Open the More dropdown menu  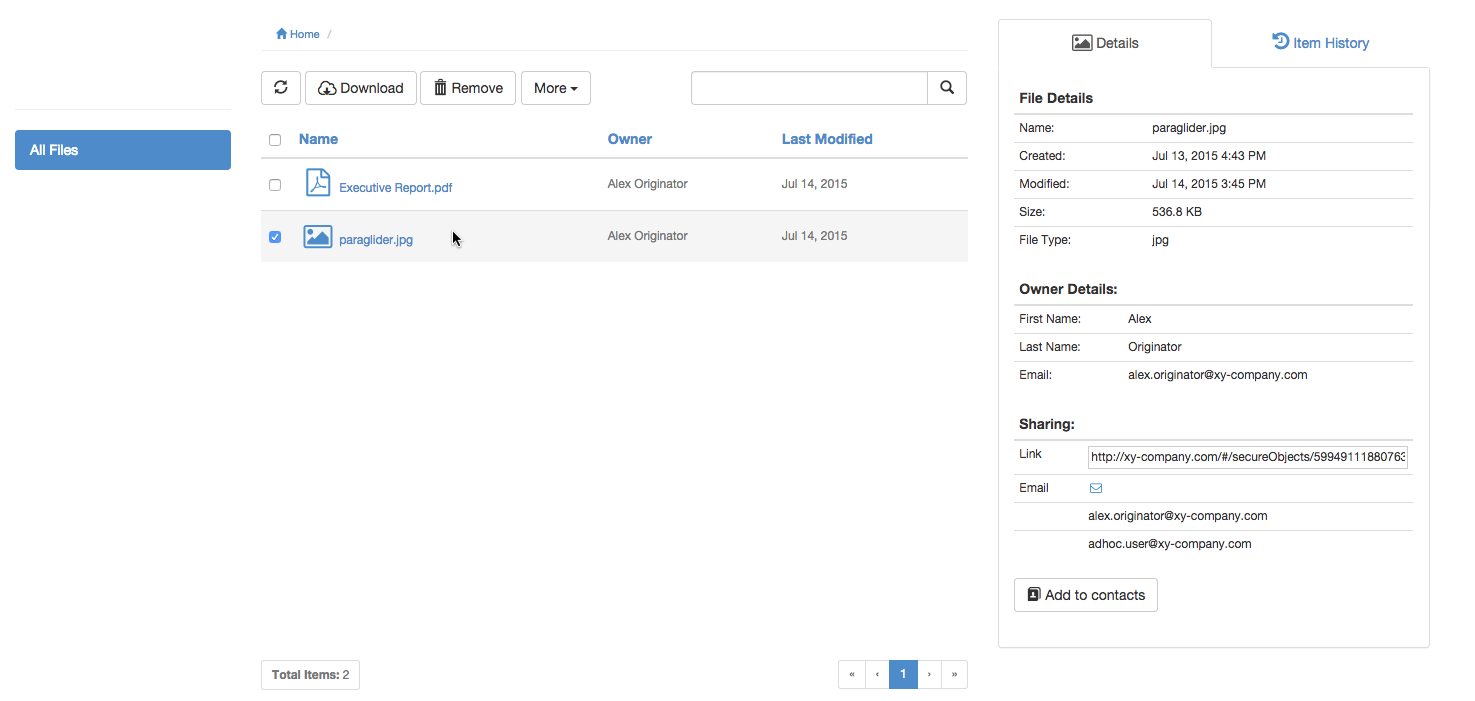click(555, 88)
